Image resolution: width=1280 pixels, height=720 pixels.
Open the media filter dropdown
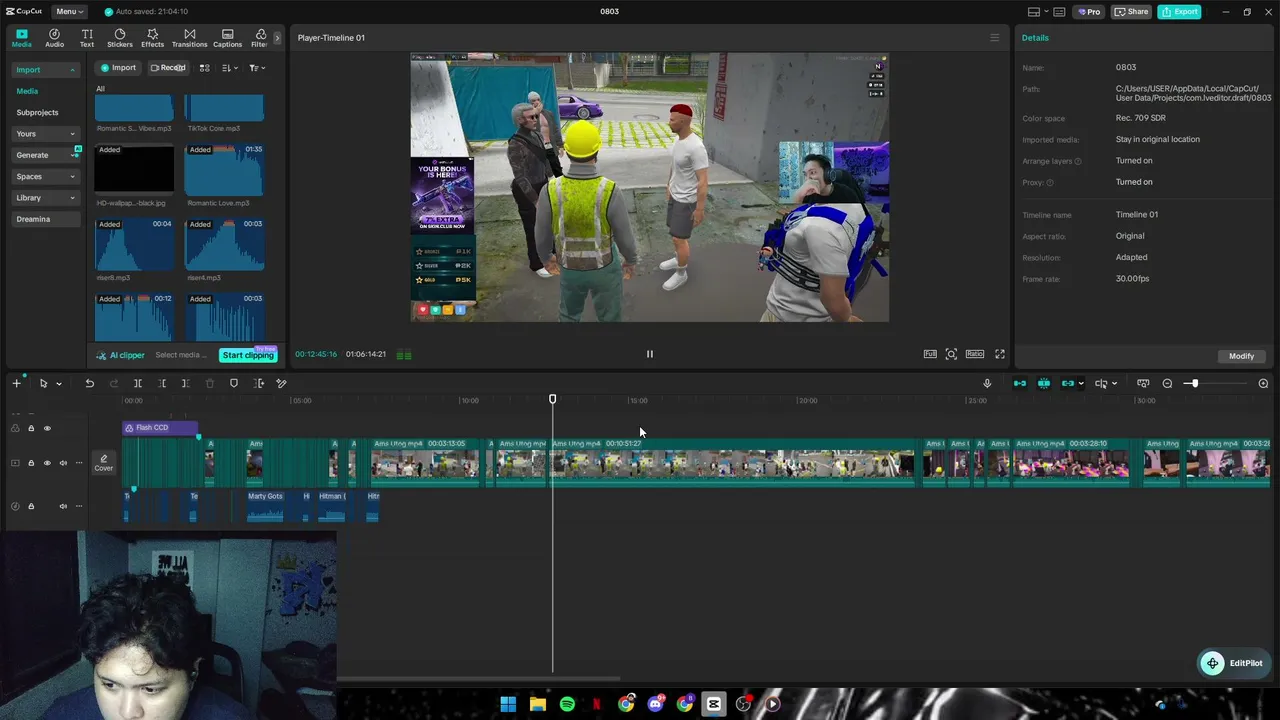257,68
